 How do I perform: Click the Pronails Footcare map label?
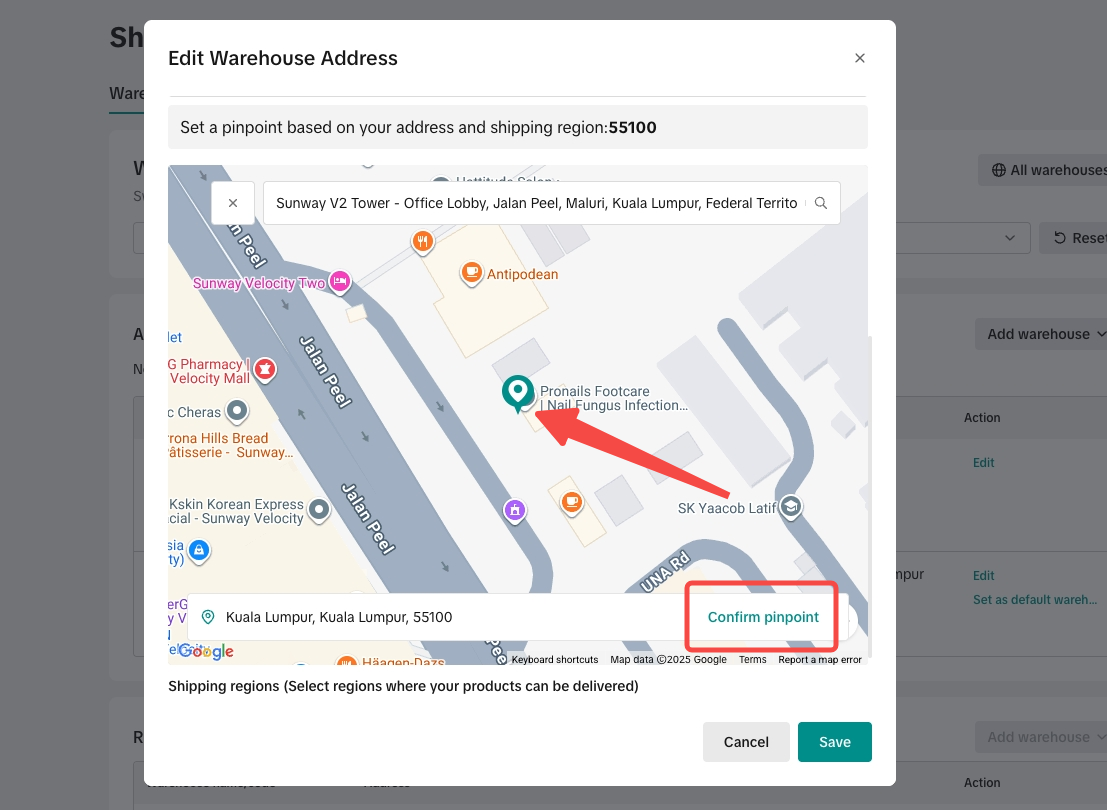[613, 398]
